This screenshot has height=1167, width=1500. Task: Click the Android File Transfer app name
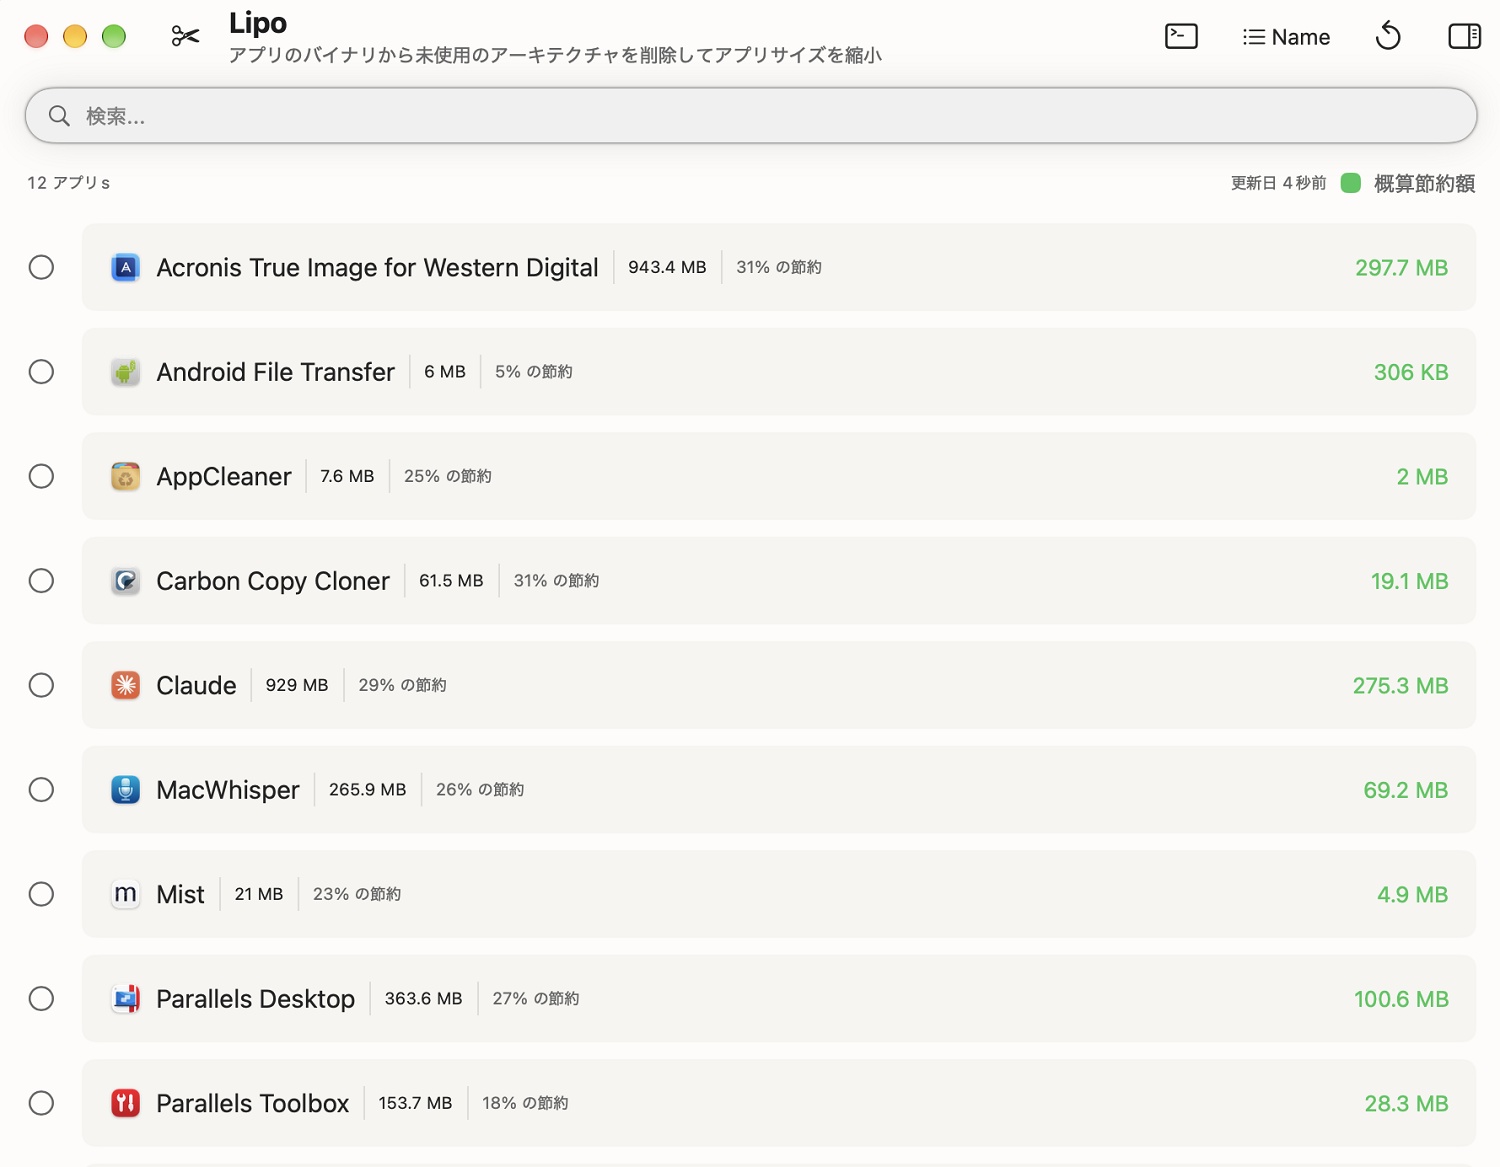[275, 372]
